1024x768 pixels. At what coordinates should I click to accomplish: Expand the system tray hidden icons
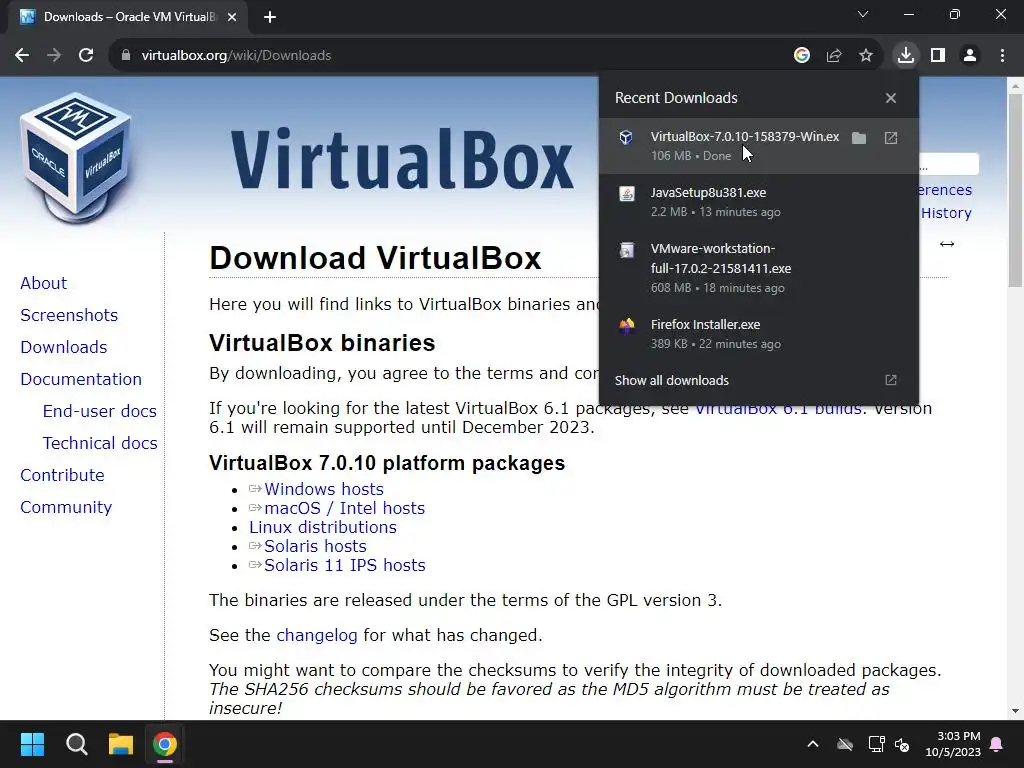pyautogui.click(x=812, y=744)
